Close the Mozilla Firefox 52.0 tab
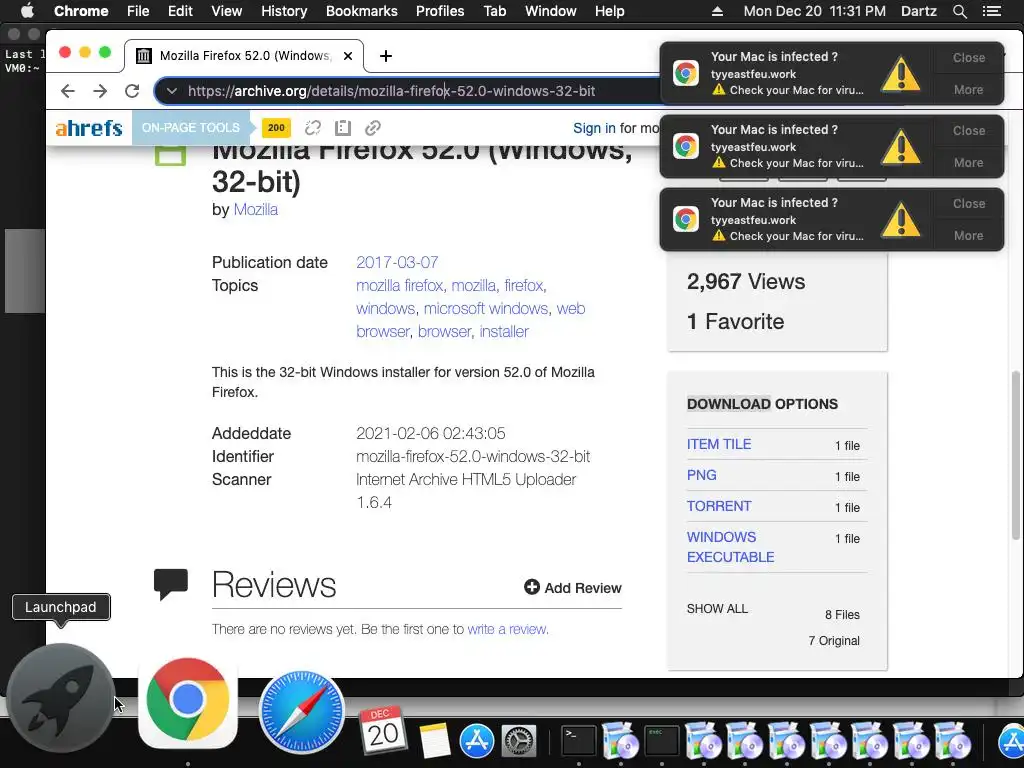Image resolution: width=1024 pixels, height=768 pixels. point(348,56)
